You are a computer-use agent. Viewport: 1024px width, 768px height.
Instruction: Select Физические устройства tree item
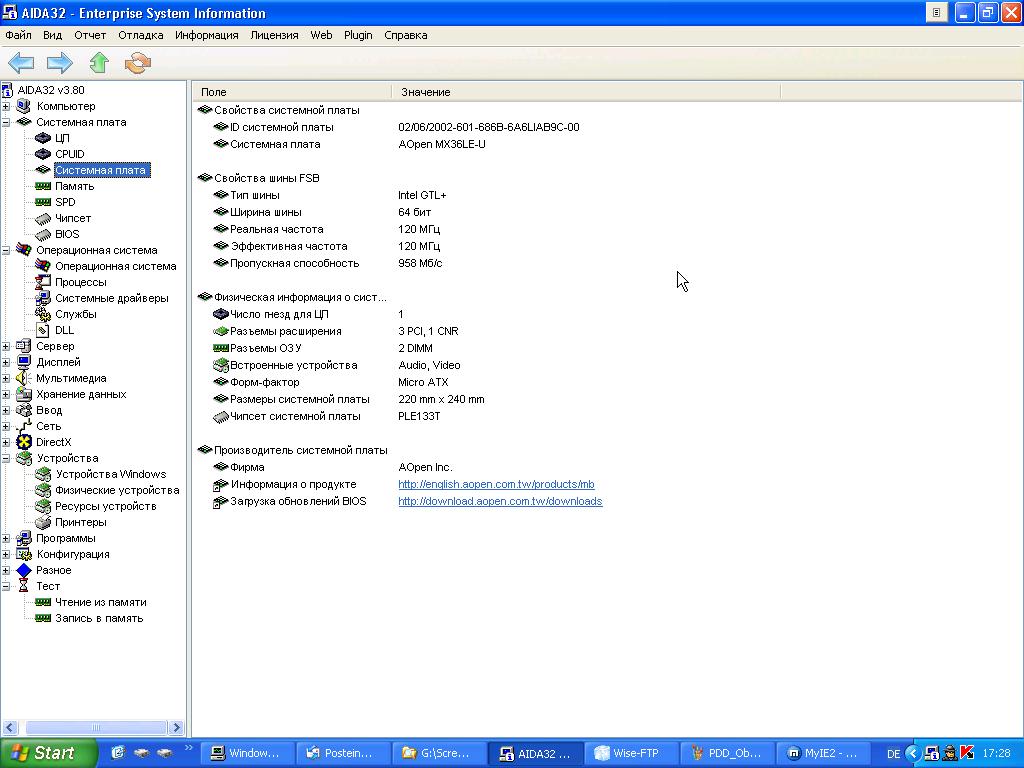pyautogui.click(x=117, y=490)
